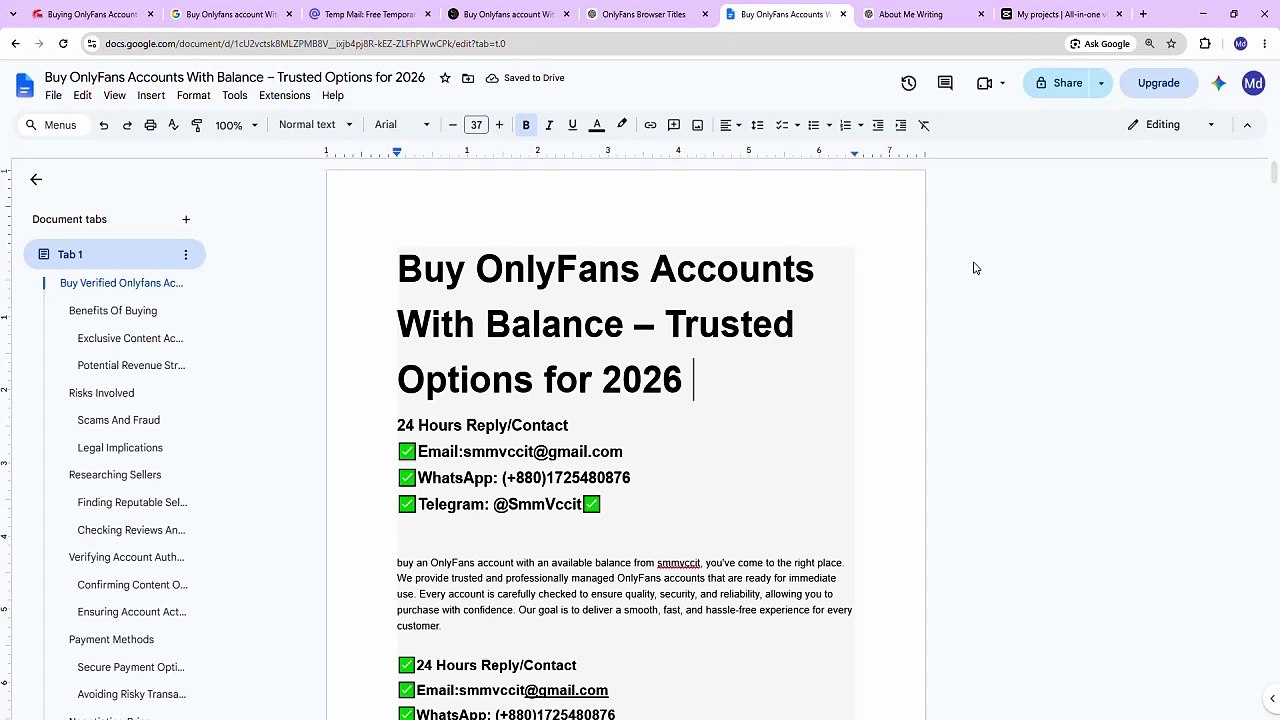Jump to Payment Methods outline heading
The image size is (1280, 720).
[111, 640]
